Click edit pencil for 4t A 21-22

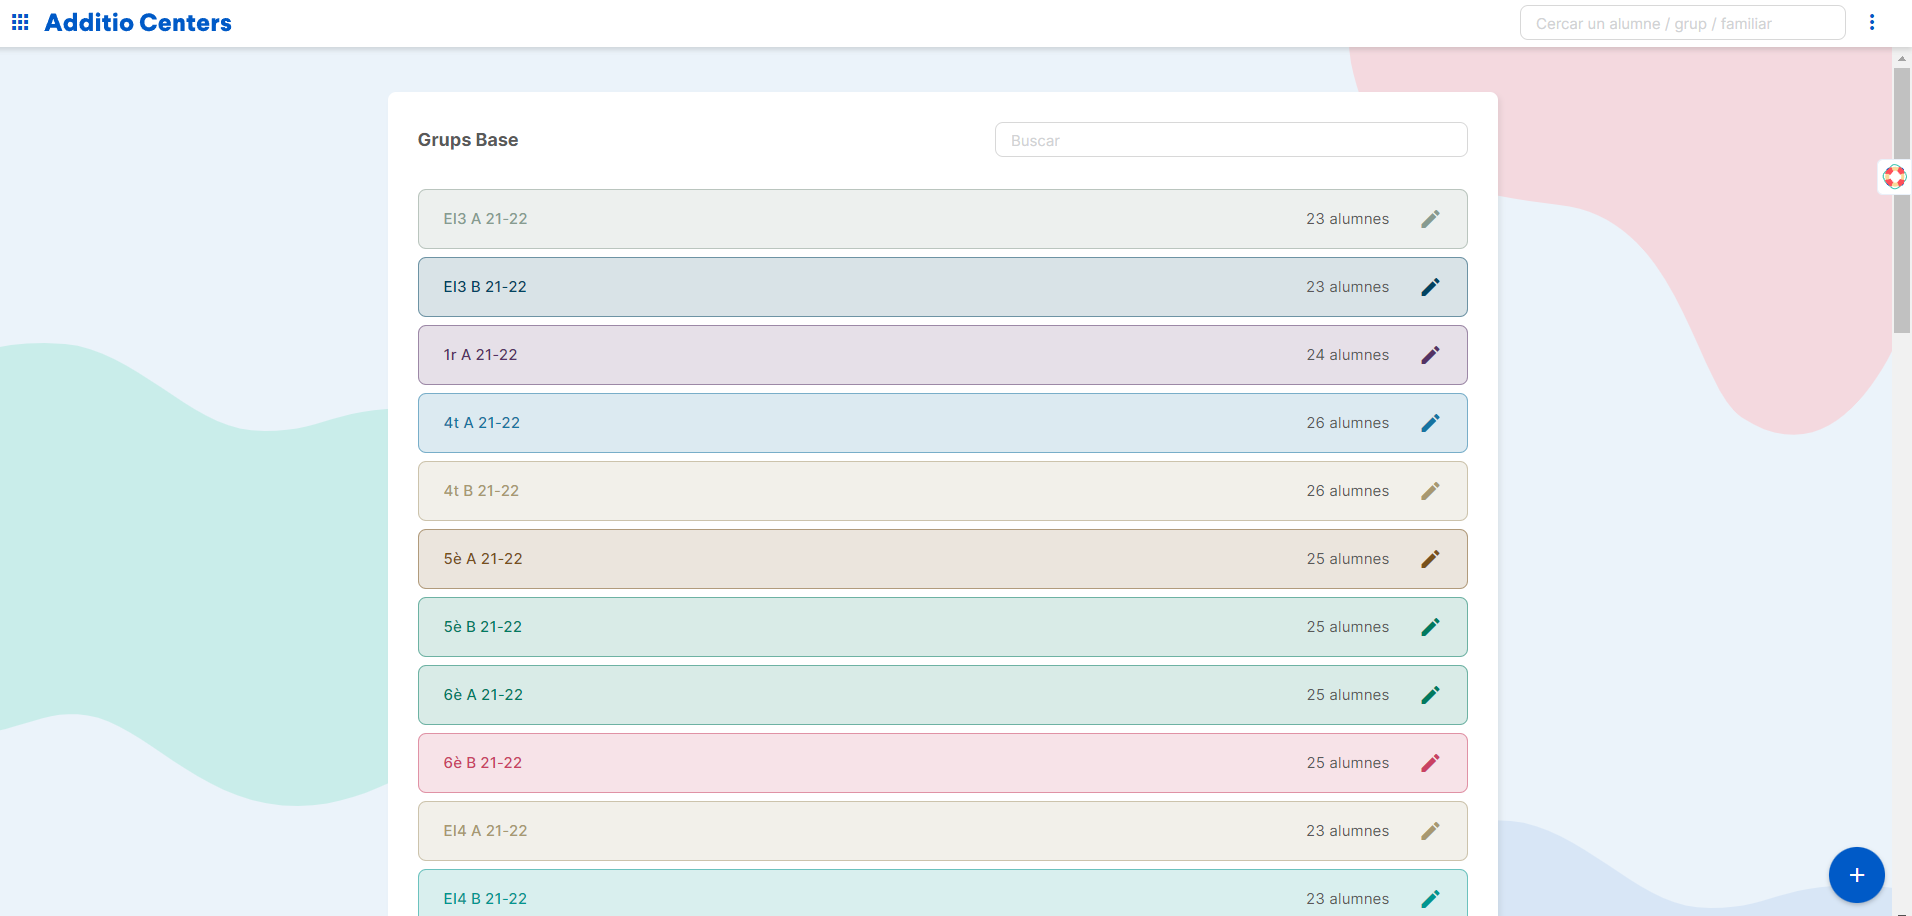pyautogui.click(x=1430, y=423)
